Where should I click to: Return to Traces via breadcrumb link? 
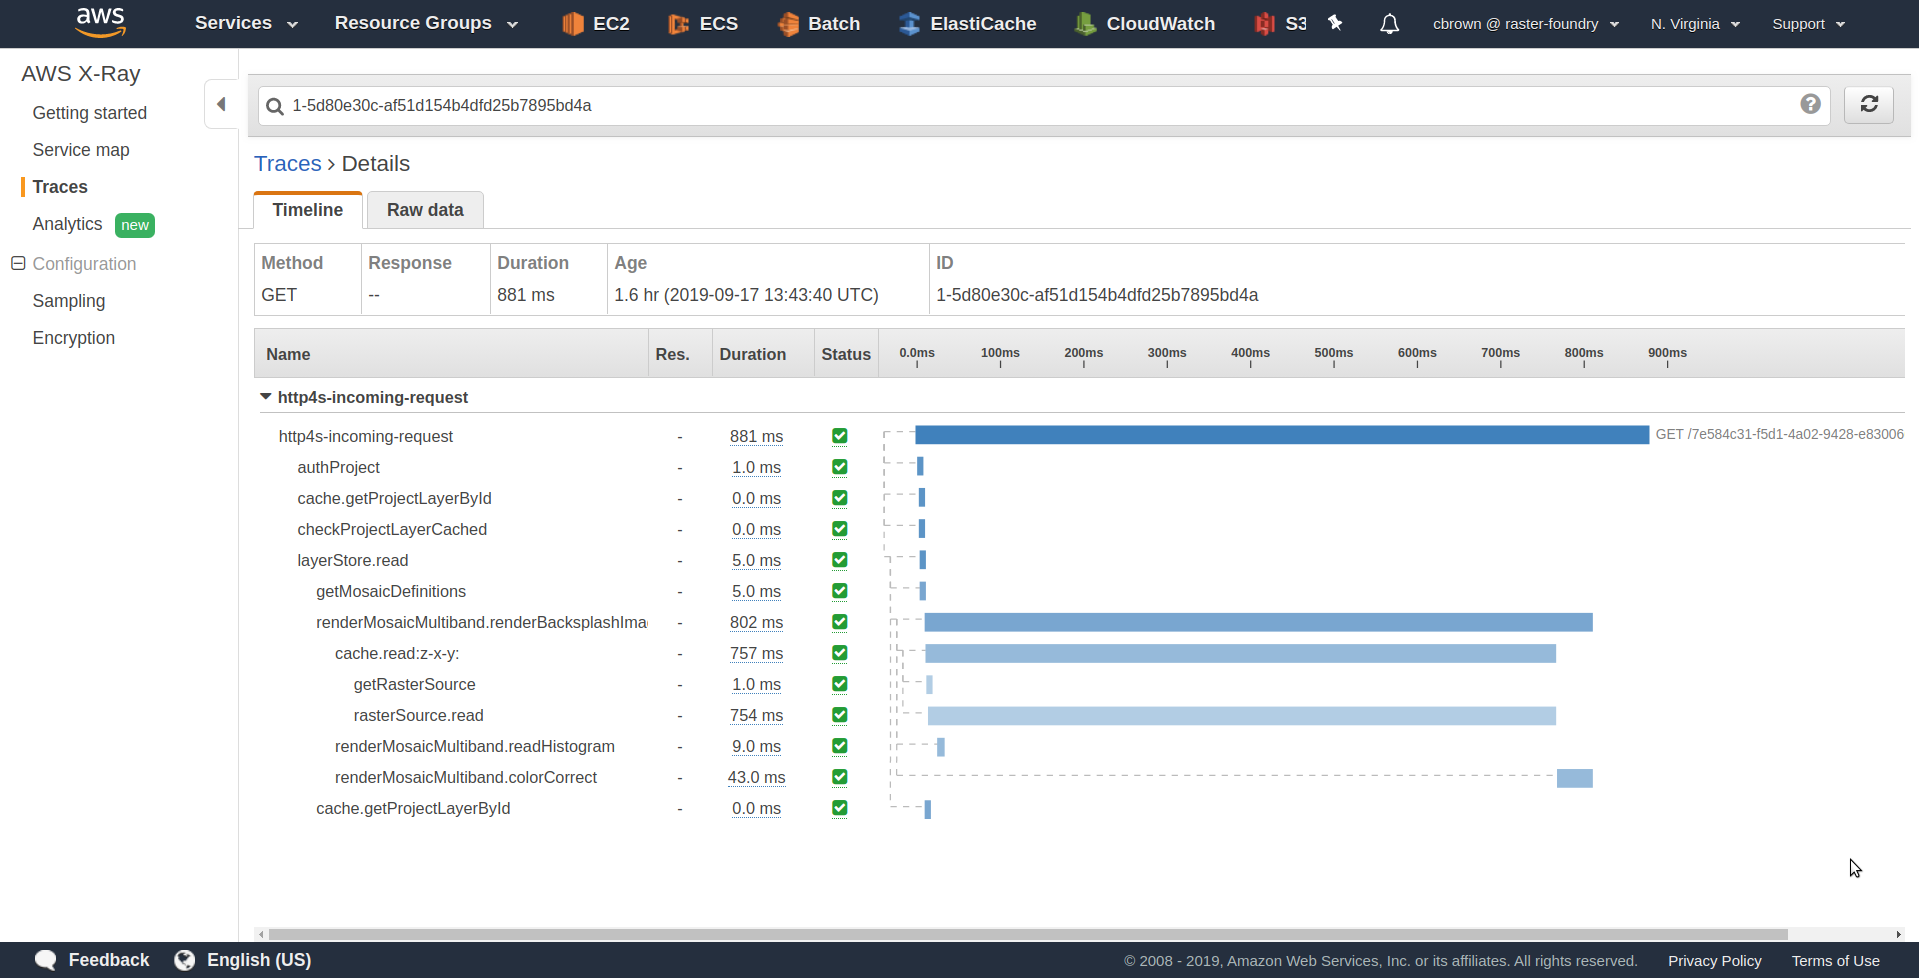288,163
